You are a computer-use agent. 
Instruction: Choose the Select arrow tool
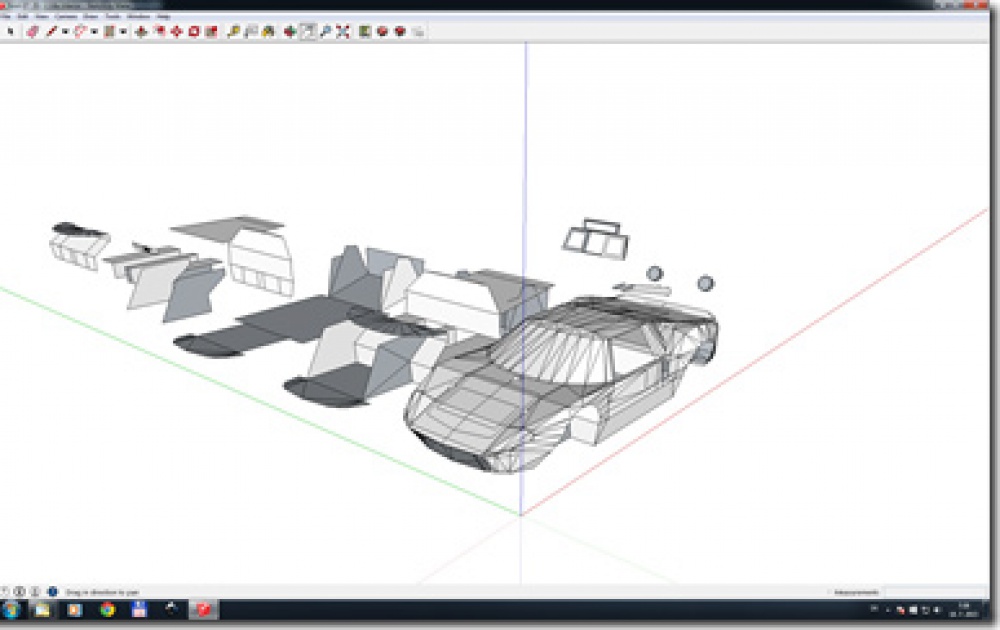pyautogui.click(x=10, y=31)
